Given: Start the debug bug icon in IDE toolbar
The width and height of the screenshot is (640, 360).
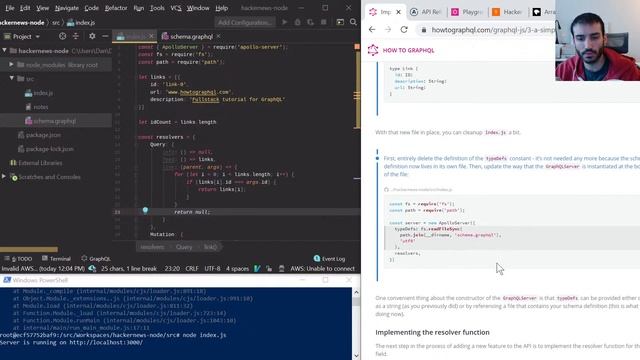Looking at the screenshot, I should point(298,22).
